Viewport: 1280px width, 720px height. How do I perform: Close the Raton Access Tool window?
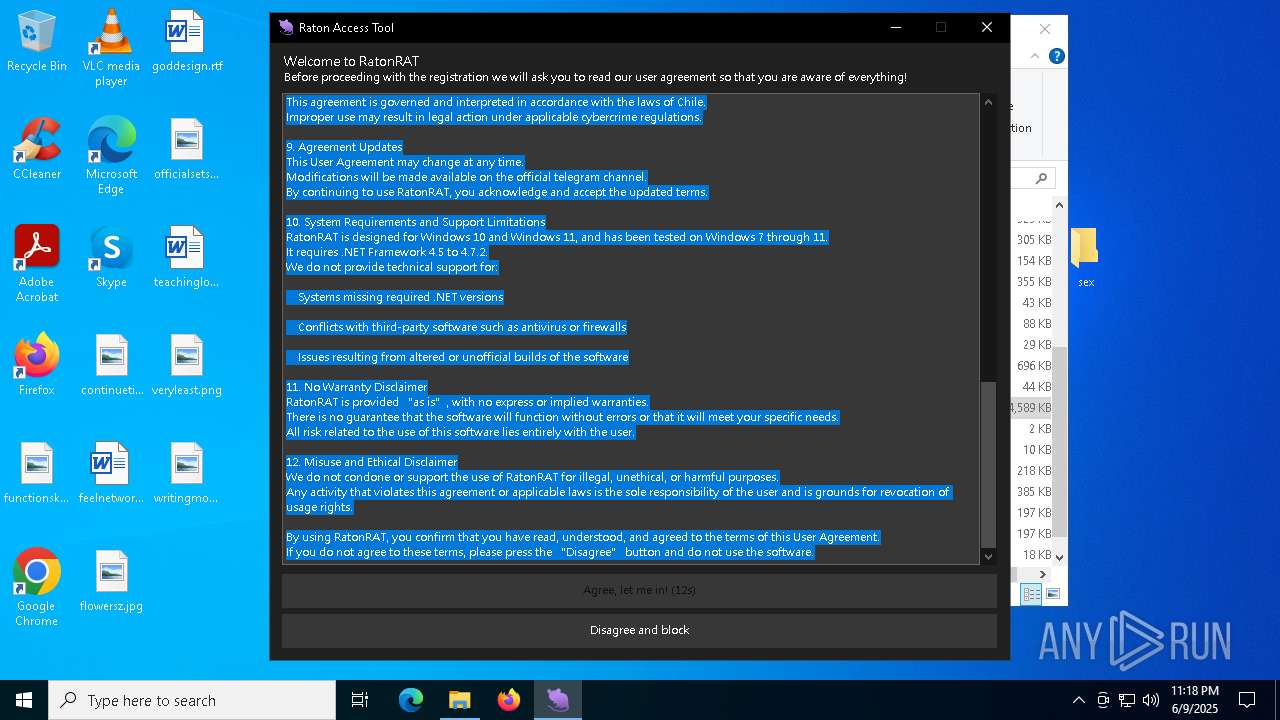coord(986,27)
